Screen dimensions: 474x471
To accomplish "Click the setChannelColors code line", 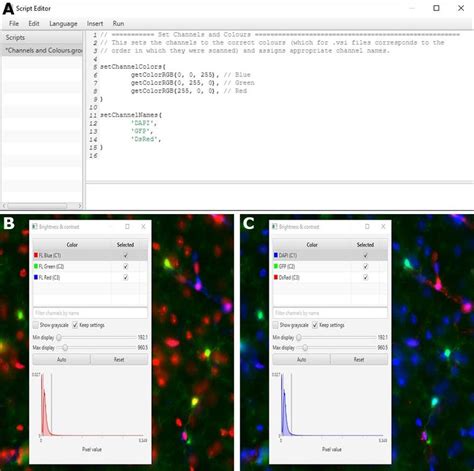I will [133, 67].
